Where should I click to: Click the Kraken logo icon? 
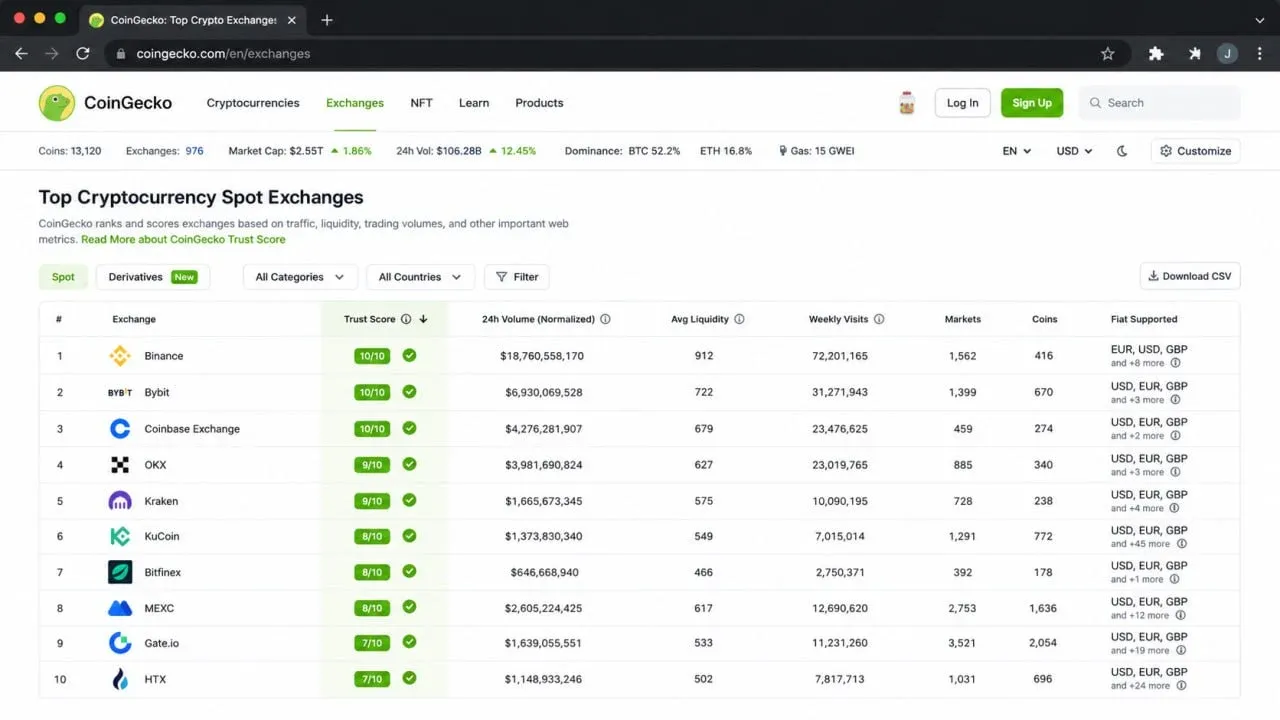(120, 501)
